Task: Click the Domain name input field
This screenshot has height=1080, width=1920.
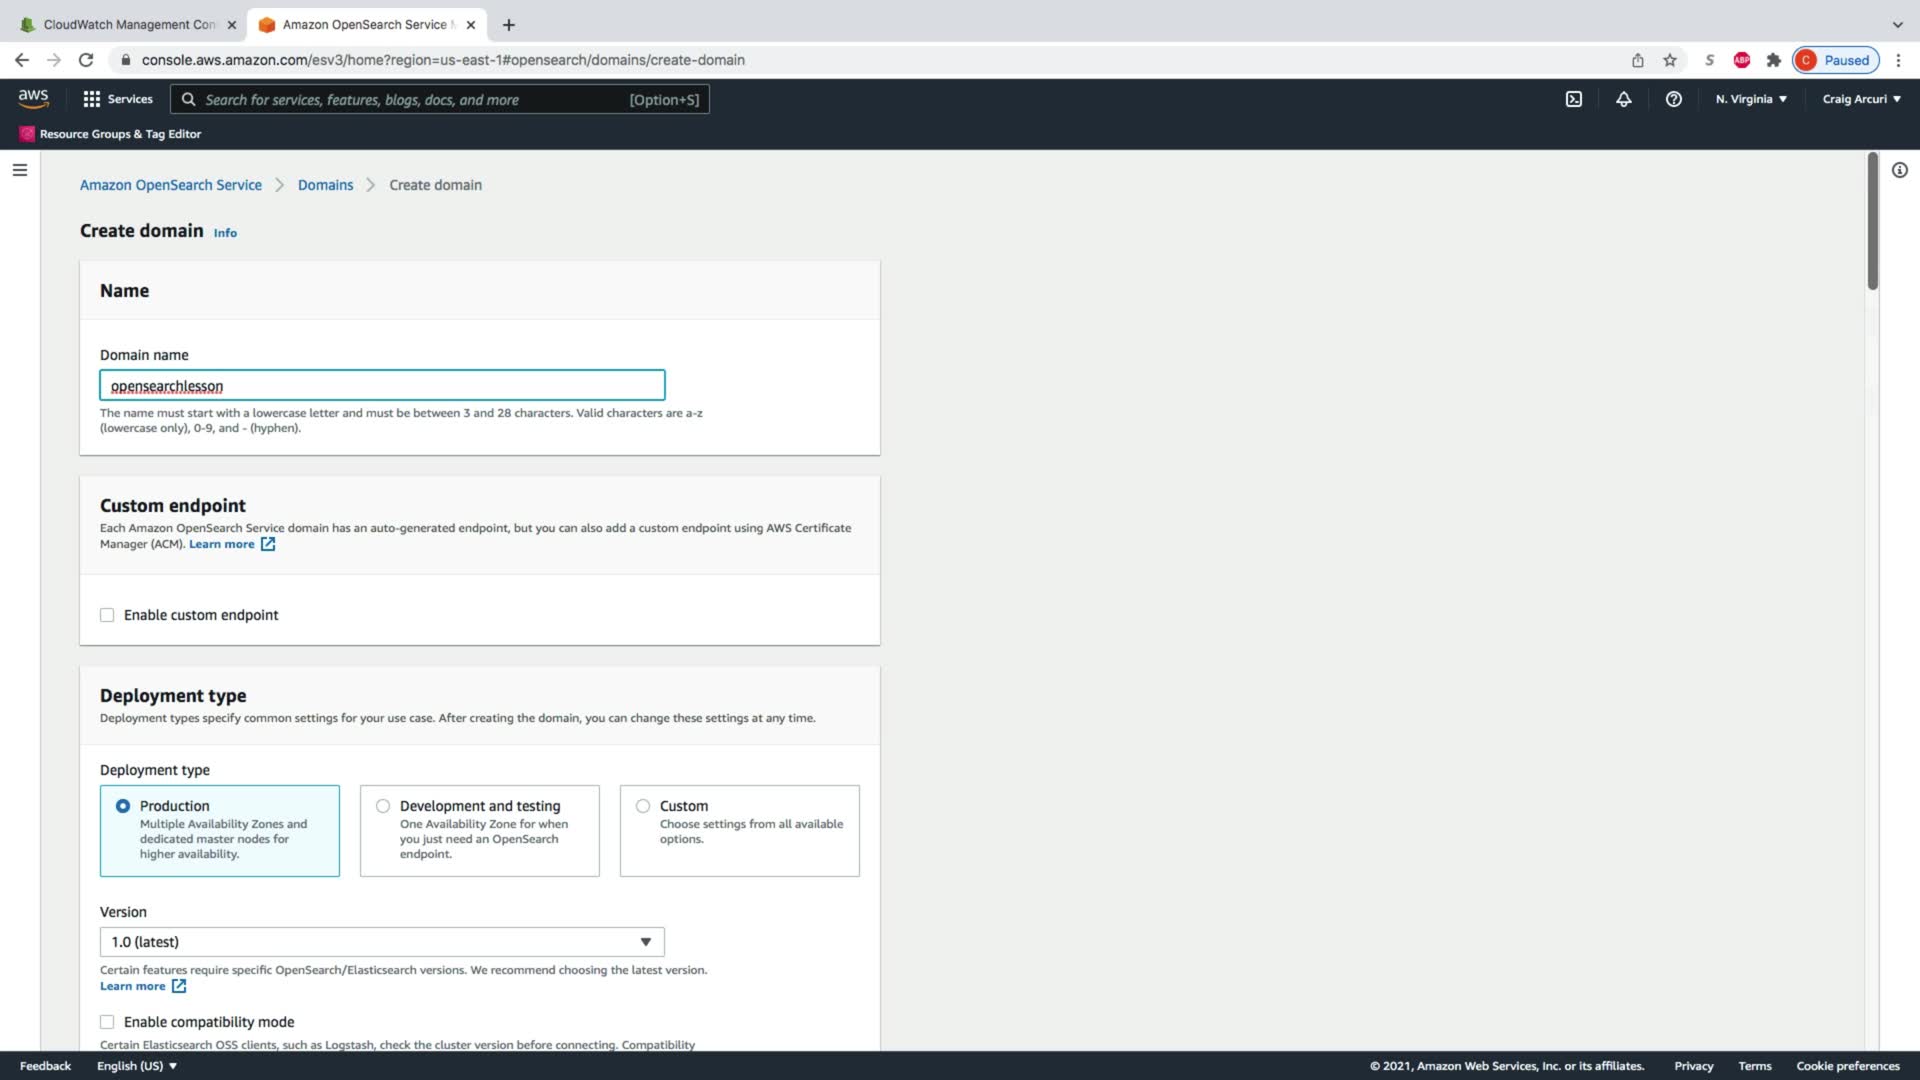Action: coord(382,386)
